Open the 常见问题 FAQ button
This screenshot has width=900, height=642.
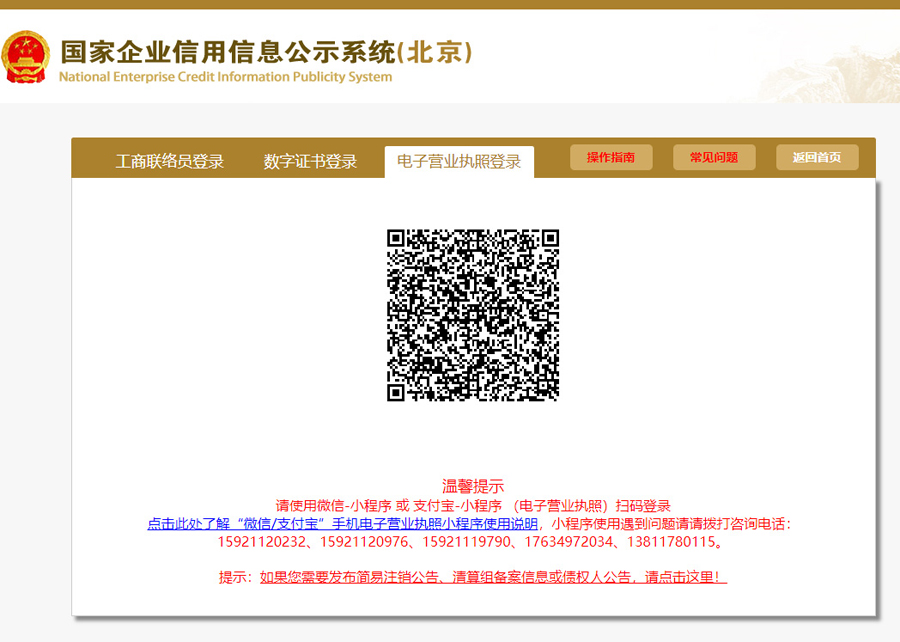click(714, 157)
